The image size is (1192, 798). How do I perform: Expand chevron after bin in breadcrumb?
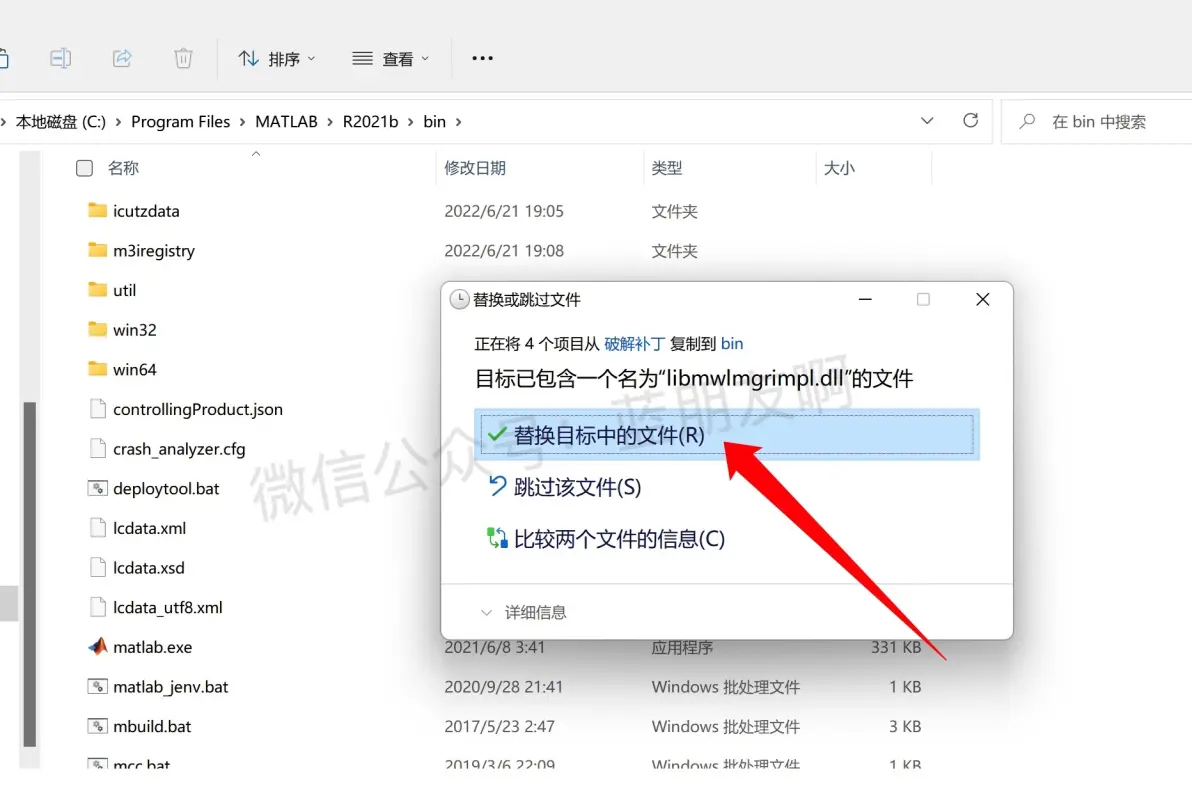[x=458, y=122]
